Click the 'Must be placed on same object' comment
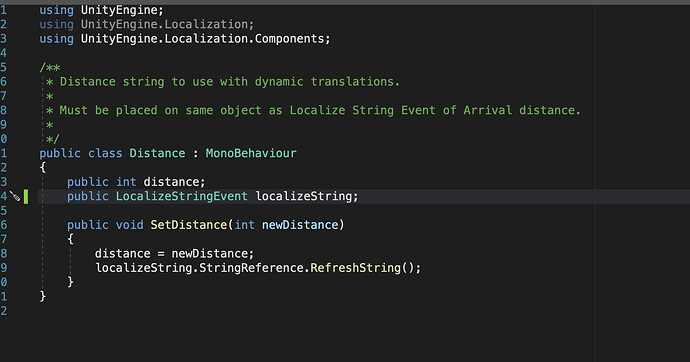The image size is (690, 362). tap(313, 110)
